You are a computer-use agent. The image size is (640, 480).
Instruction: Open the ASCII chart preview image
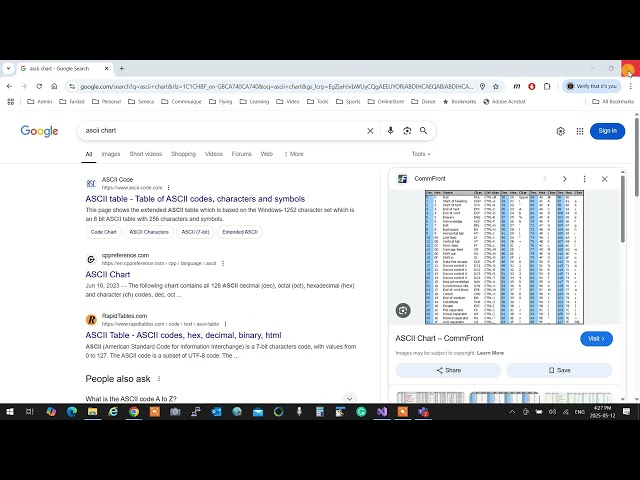click(x=504, y=257)
